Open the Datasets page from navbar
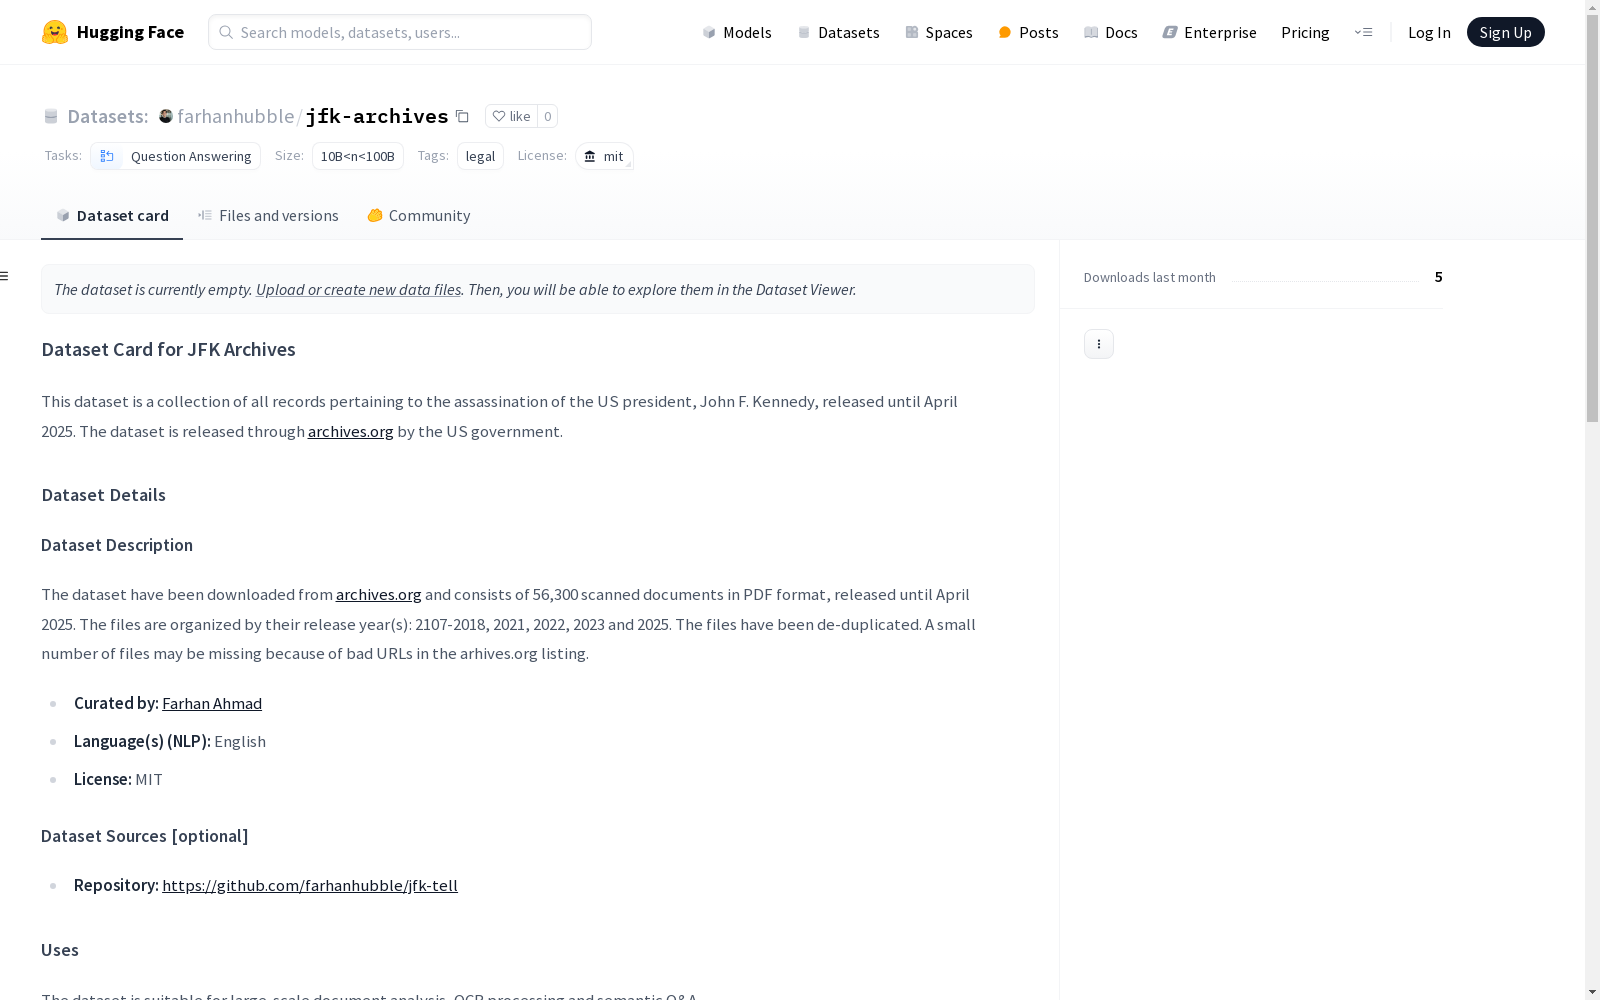Screen dimensions: 1600x1000 coord(838,32)
